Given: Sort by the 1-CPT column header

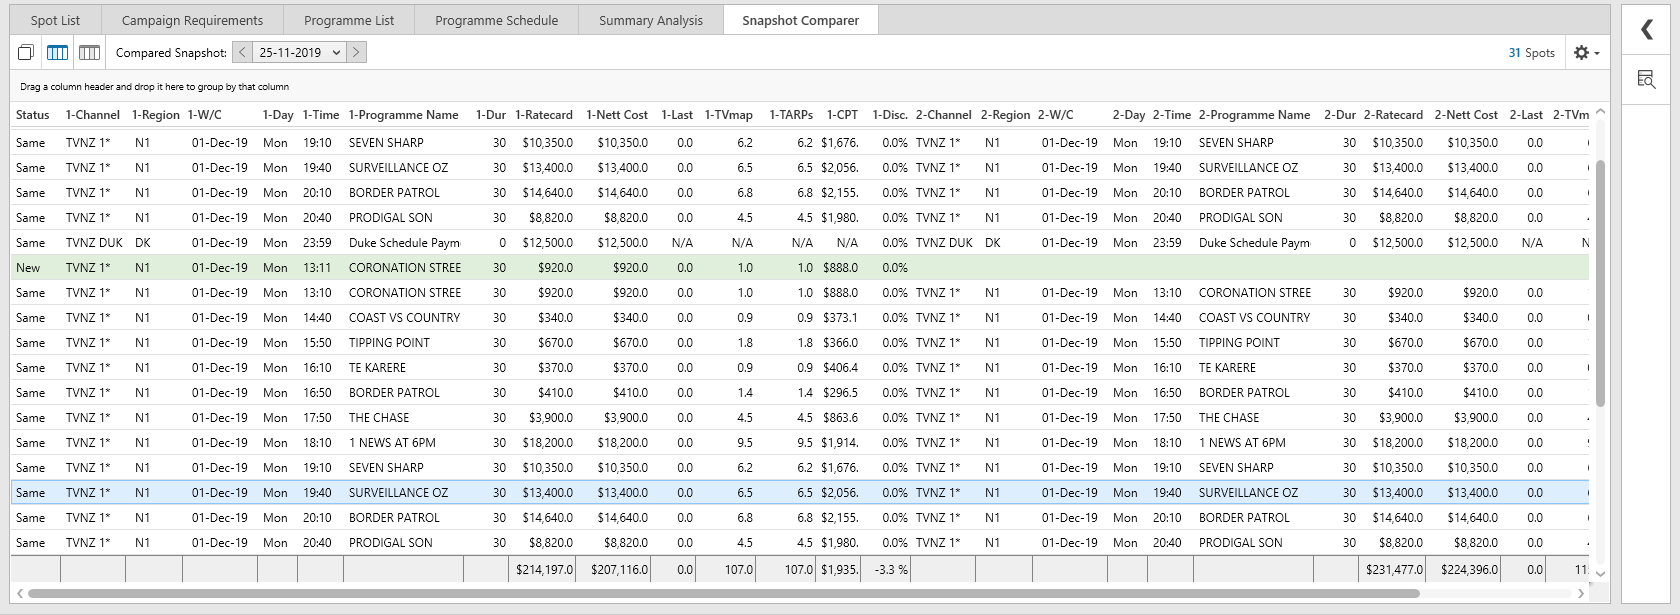Looking at the screenshot, I should (842, 115).
